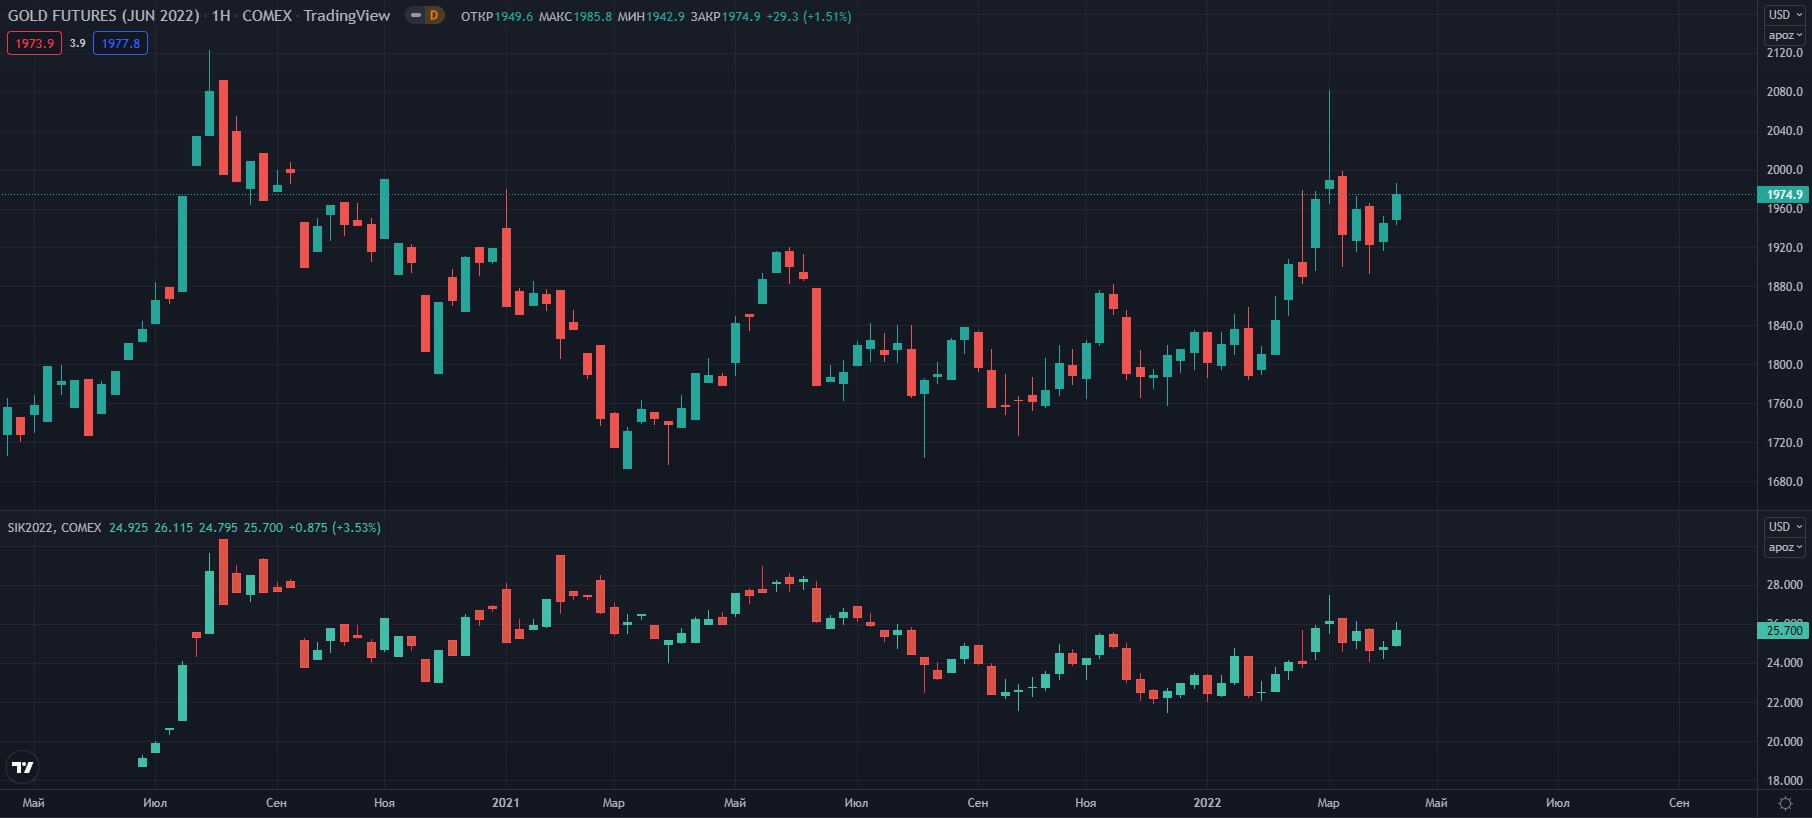Click the 2022 year label on time axis

[x=1207, y=803]
